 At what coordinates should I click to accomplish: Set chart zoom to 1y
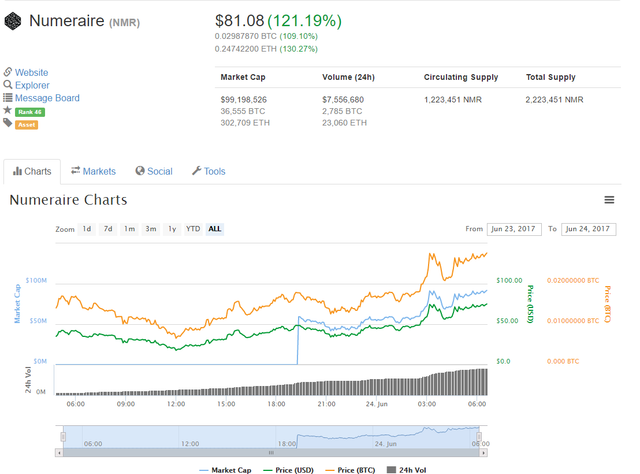(172, 229)
